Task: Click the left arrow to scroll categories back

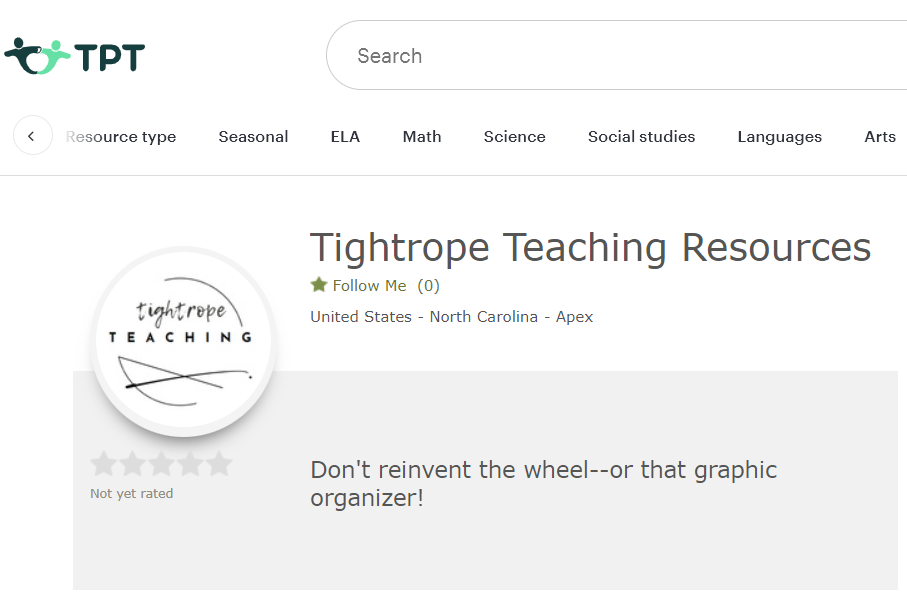Action: [x=32, y=136]
